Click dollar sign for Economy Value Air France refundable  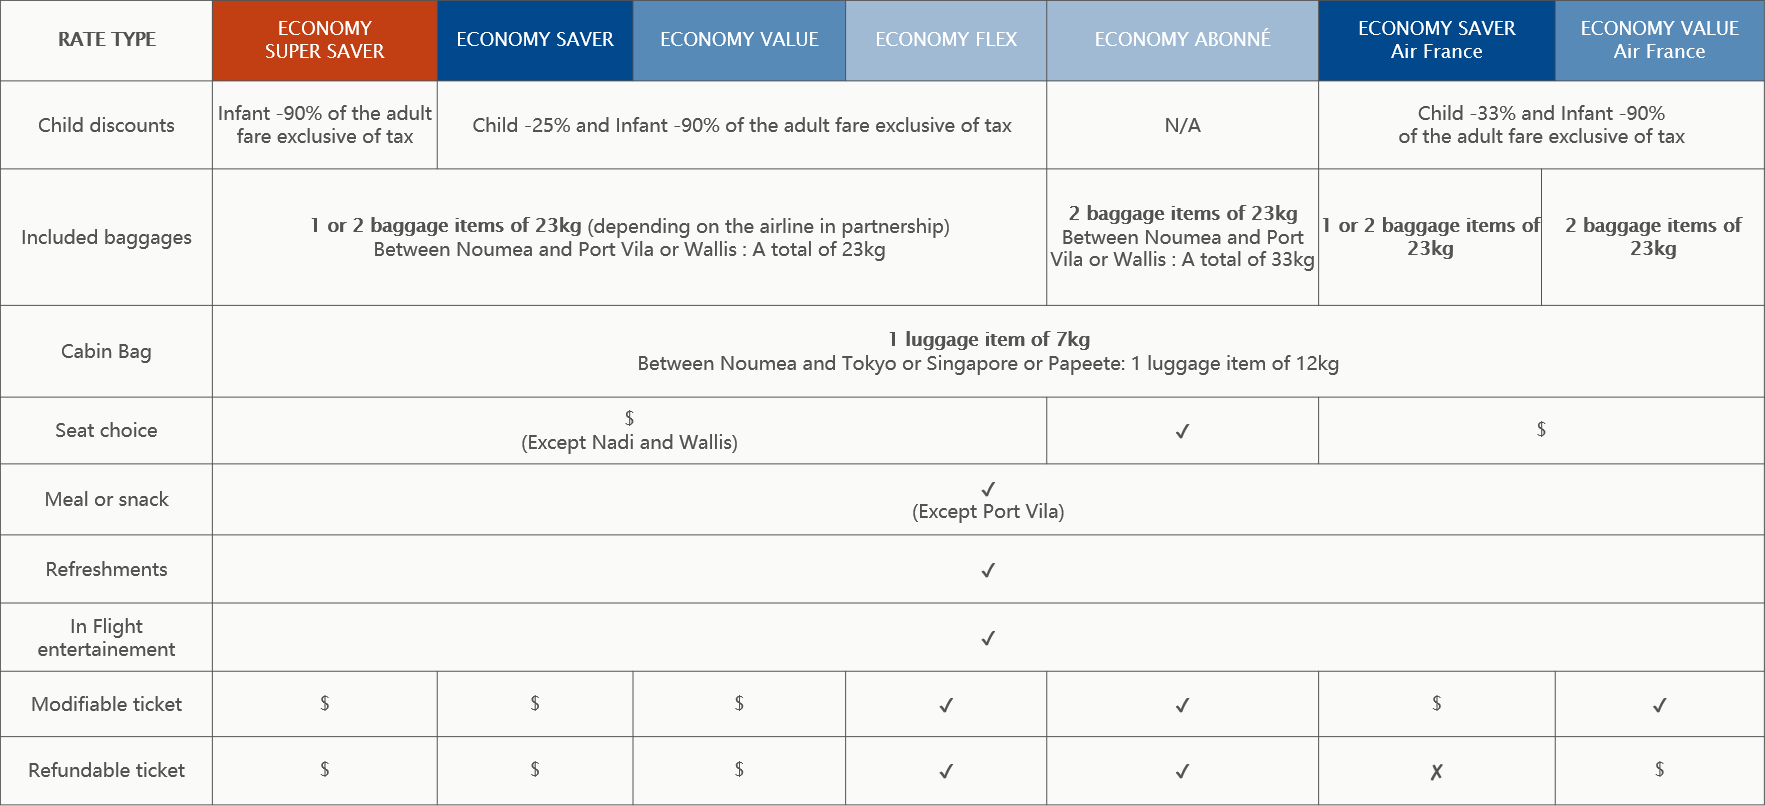coord(1660,769)
